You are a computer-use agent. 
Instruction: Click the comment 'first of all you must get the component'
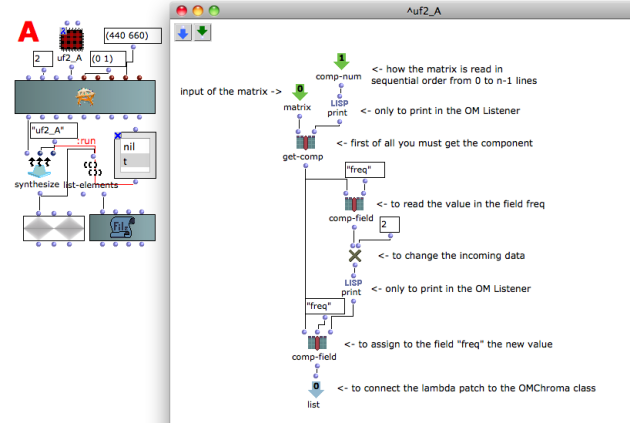coord(435,143)
